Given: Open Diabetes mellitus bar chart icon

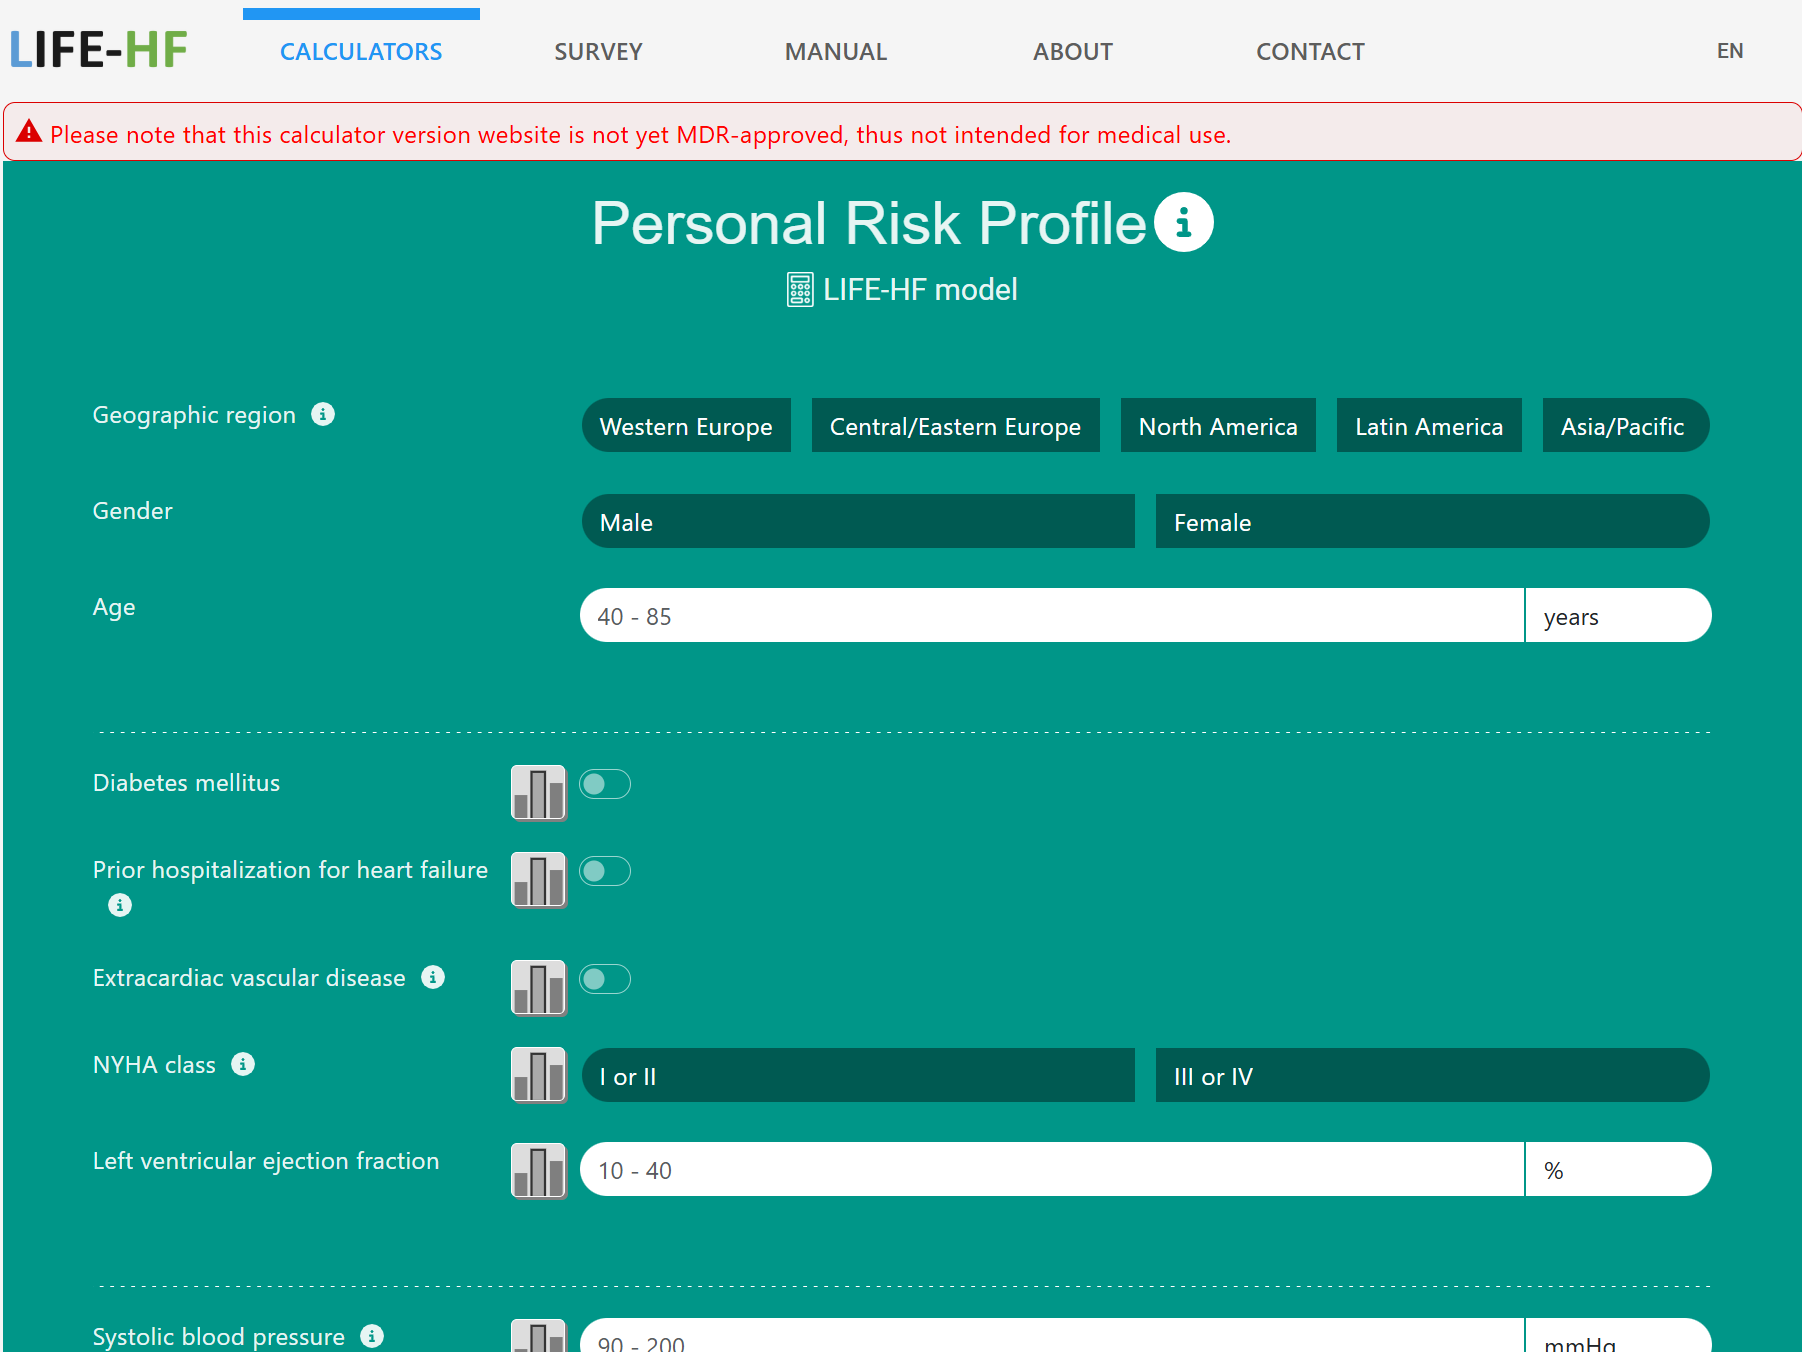Looking at the screenshot, I should (538, 793).
